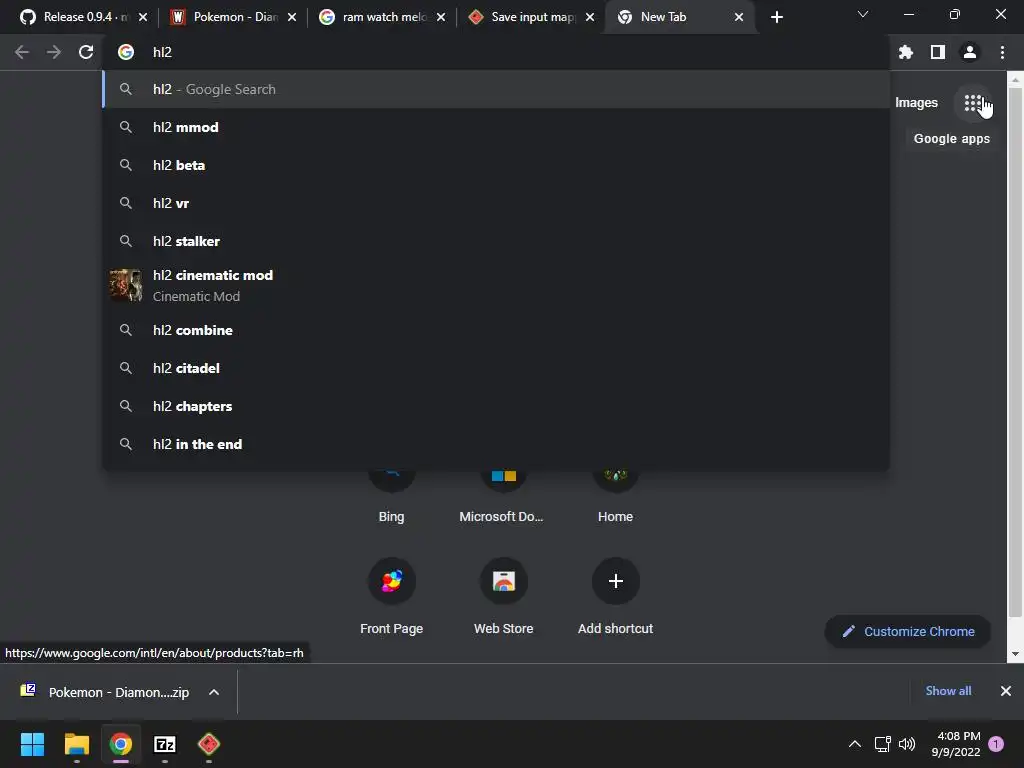Open the notification badge showing 1
1024x768 pixels.
click(996, 744)
